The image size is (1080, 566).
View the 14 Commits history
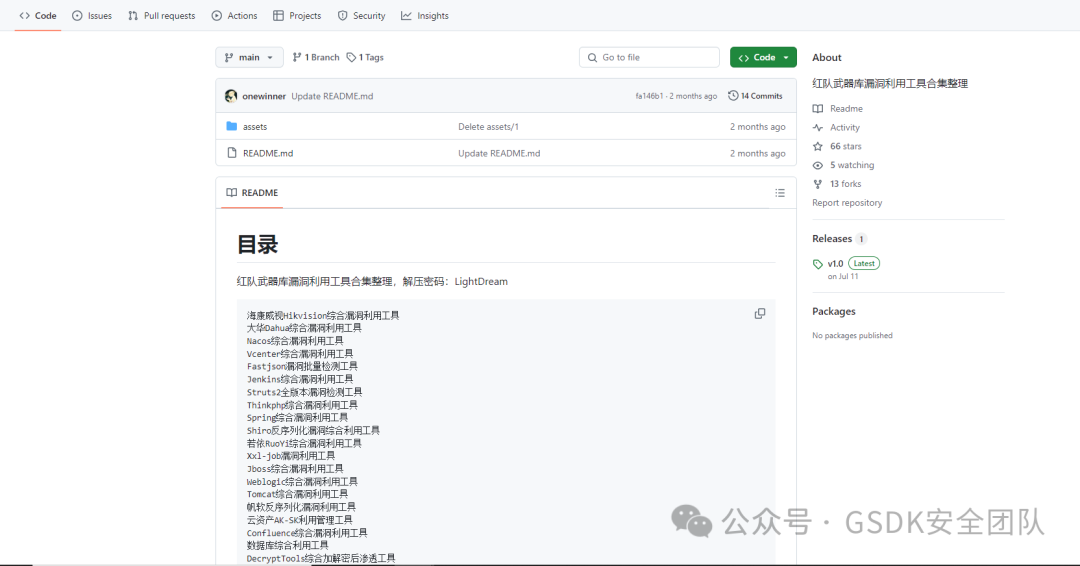(755, 96)
